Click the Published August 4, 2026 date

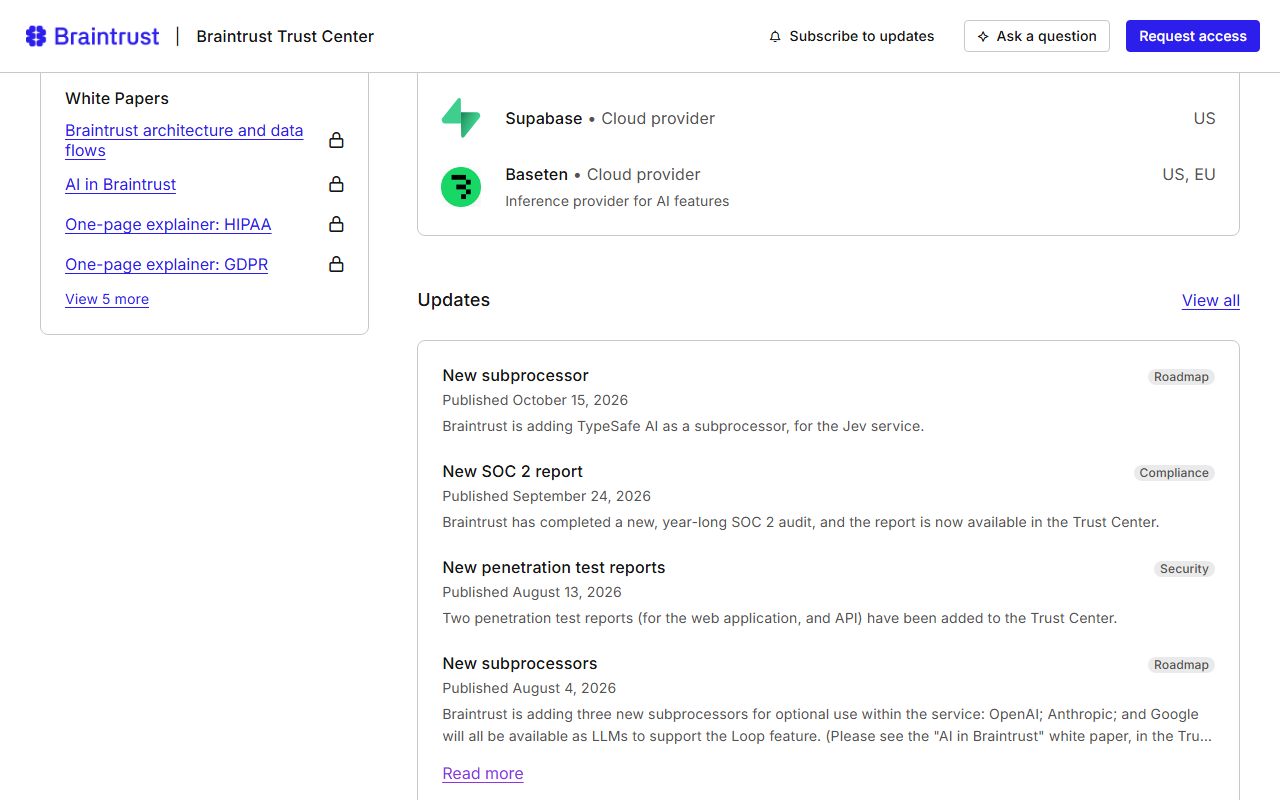(530, 688)
